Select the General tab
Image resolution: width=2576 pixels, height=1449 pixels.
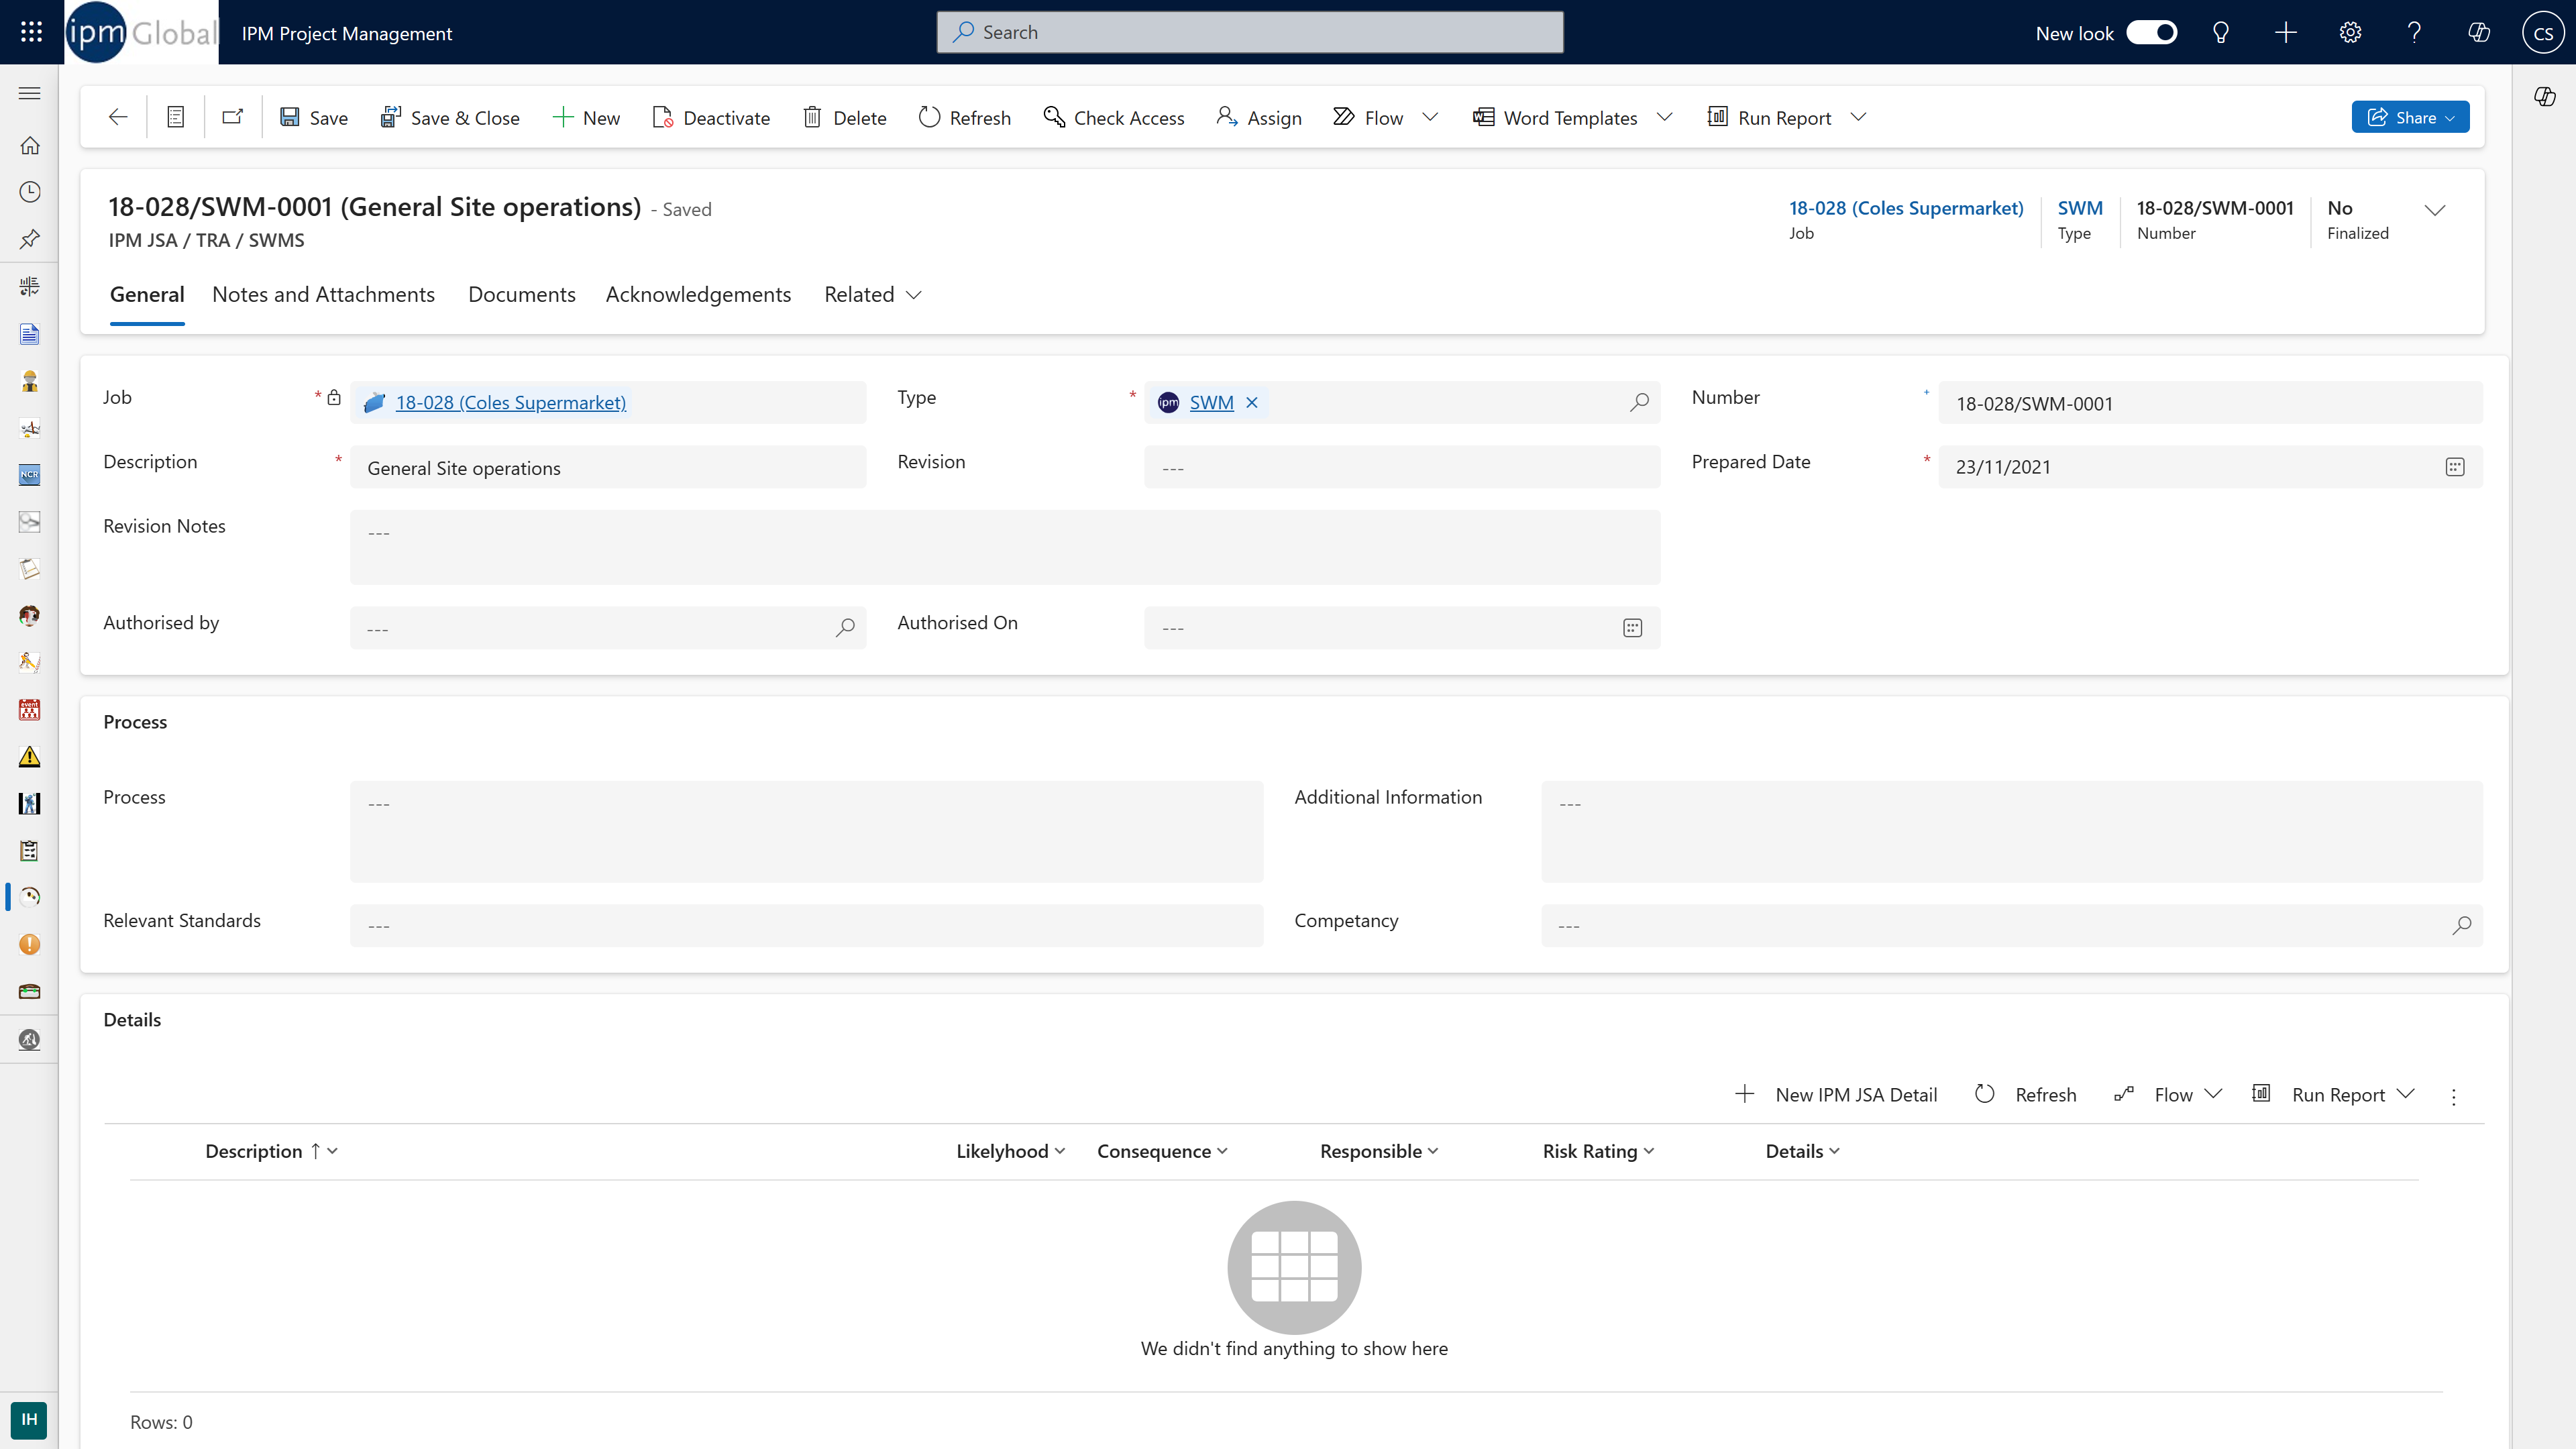(x=147, y=295)
